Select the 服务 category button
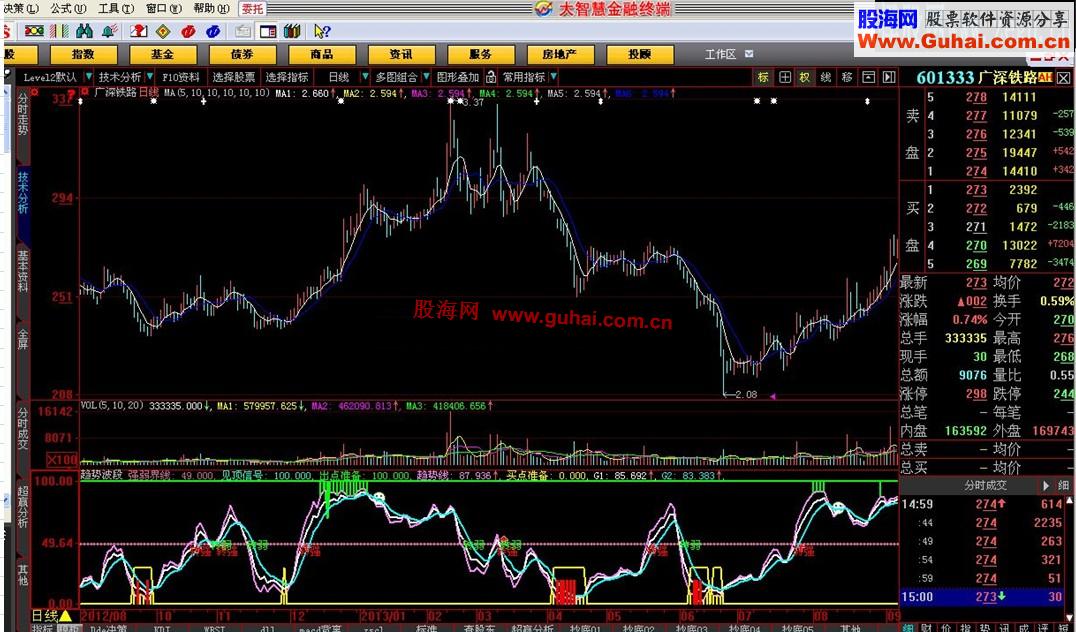 [480, 54]
